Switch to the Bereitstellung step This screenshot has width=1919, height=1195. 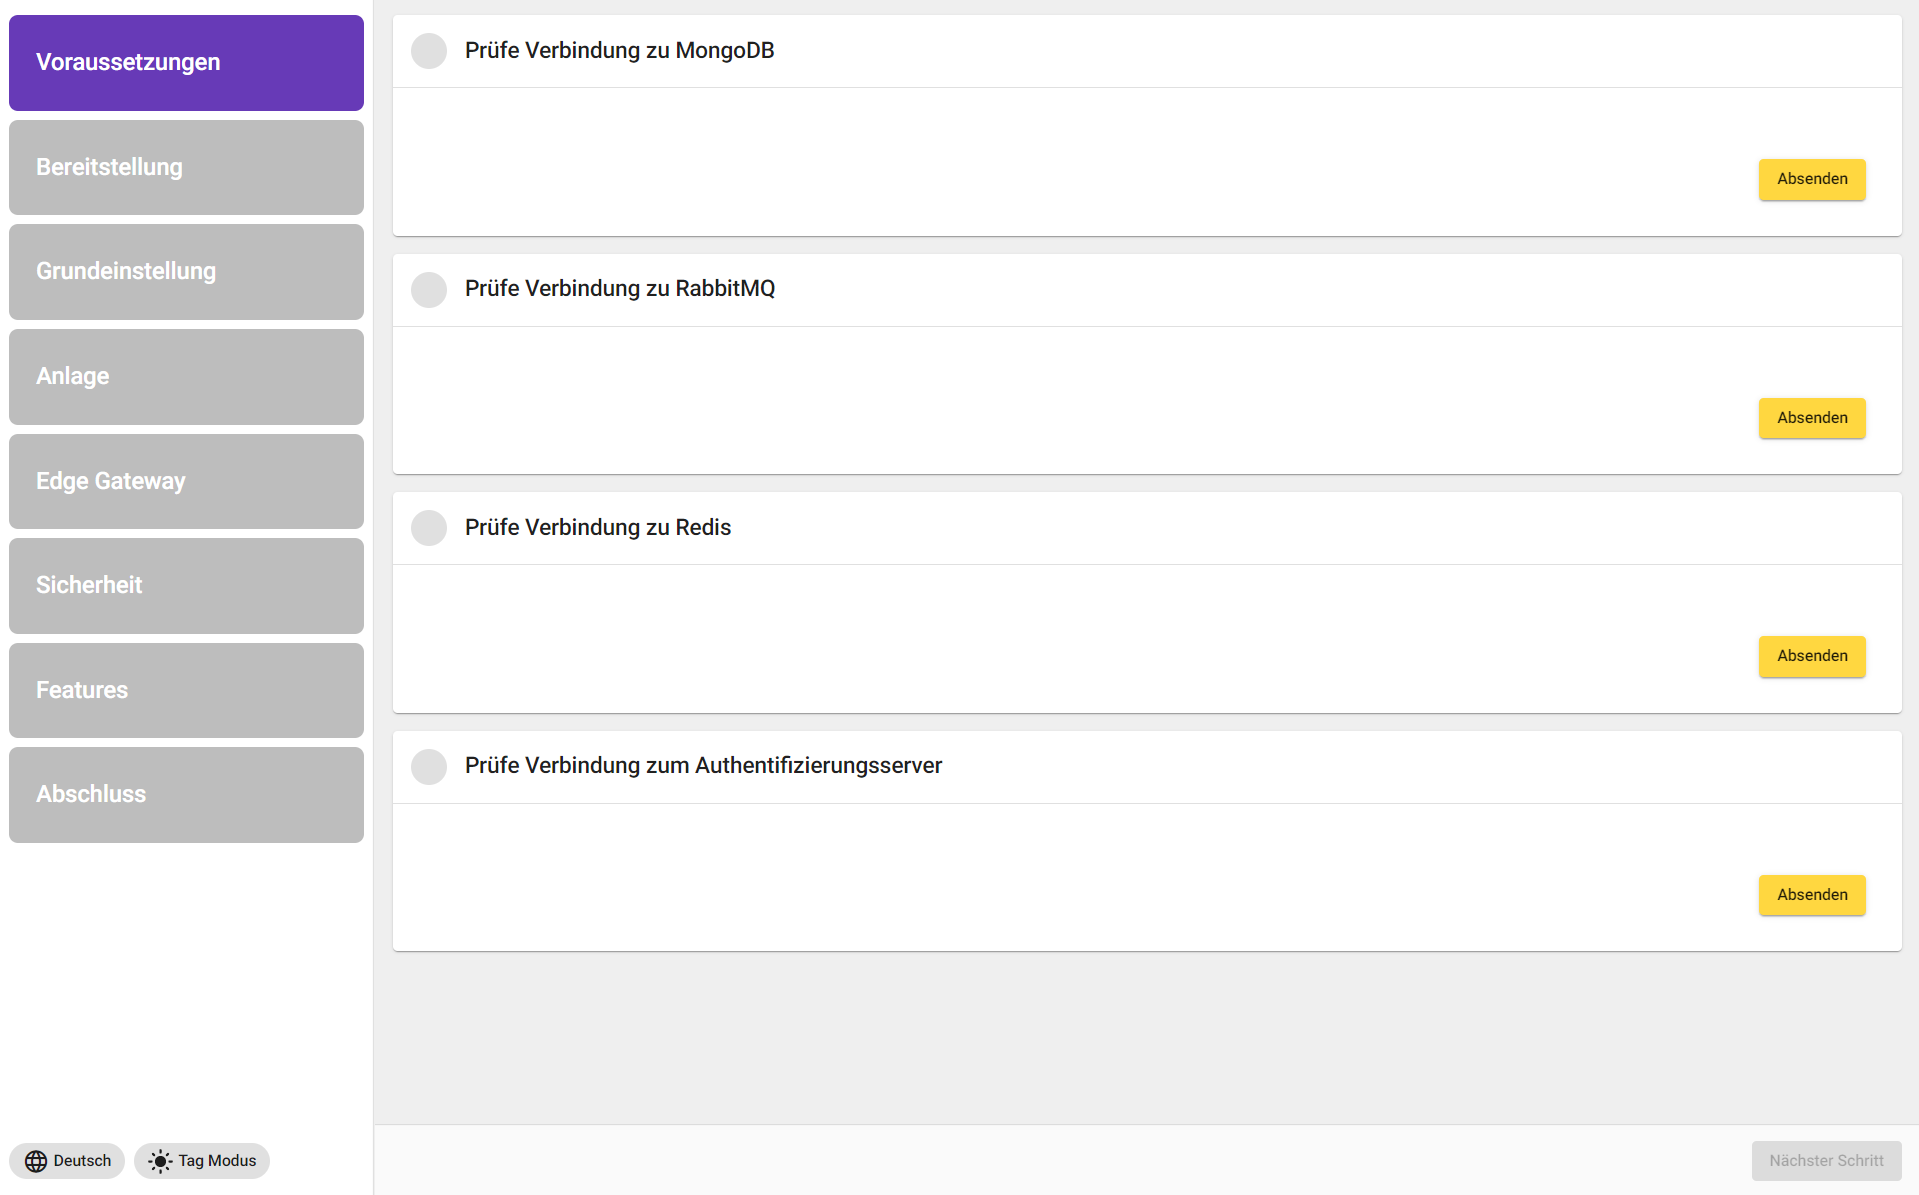186,168
